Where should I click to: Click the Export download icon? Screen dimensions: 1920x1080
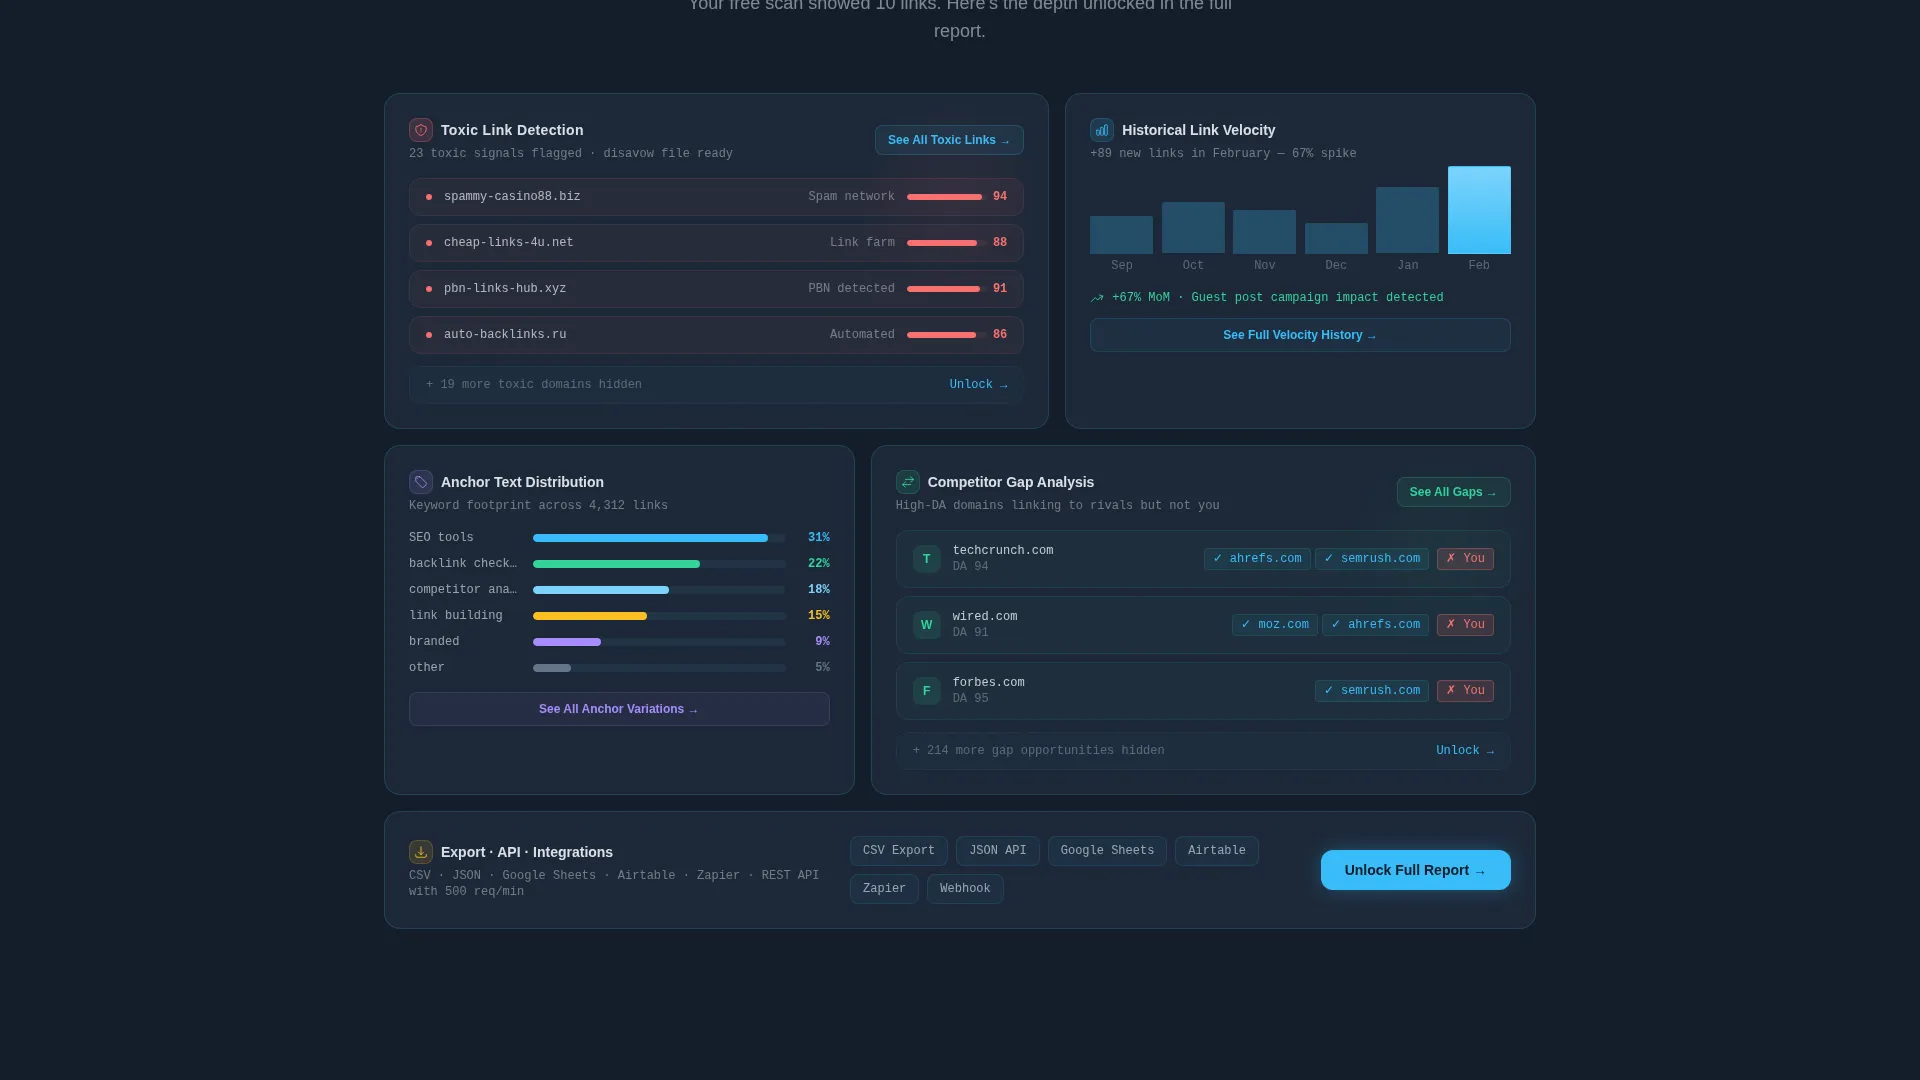pyautogui.click(x=421, y=852)
